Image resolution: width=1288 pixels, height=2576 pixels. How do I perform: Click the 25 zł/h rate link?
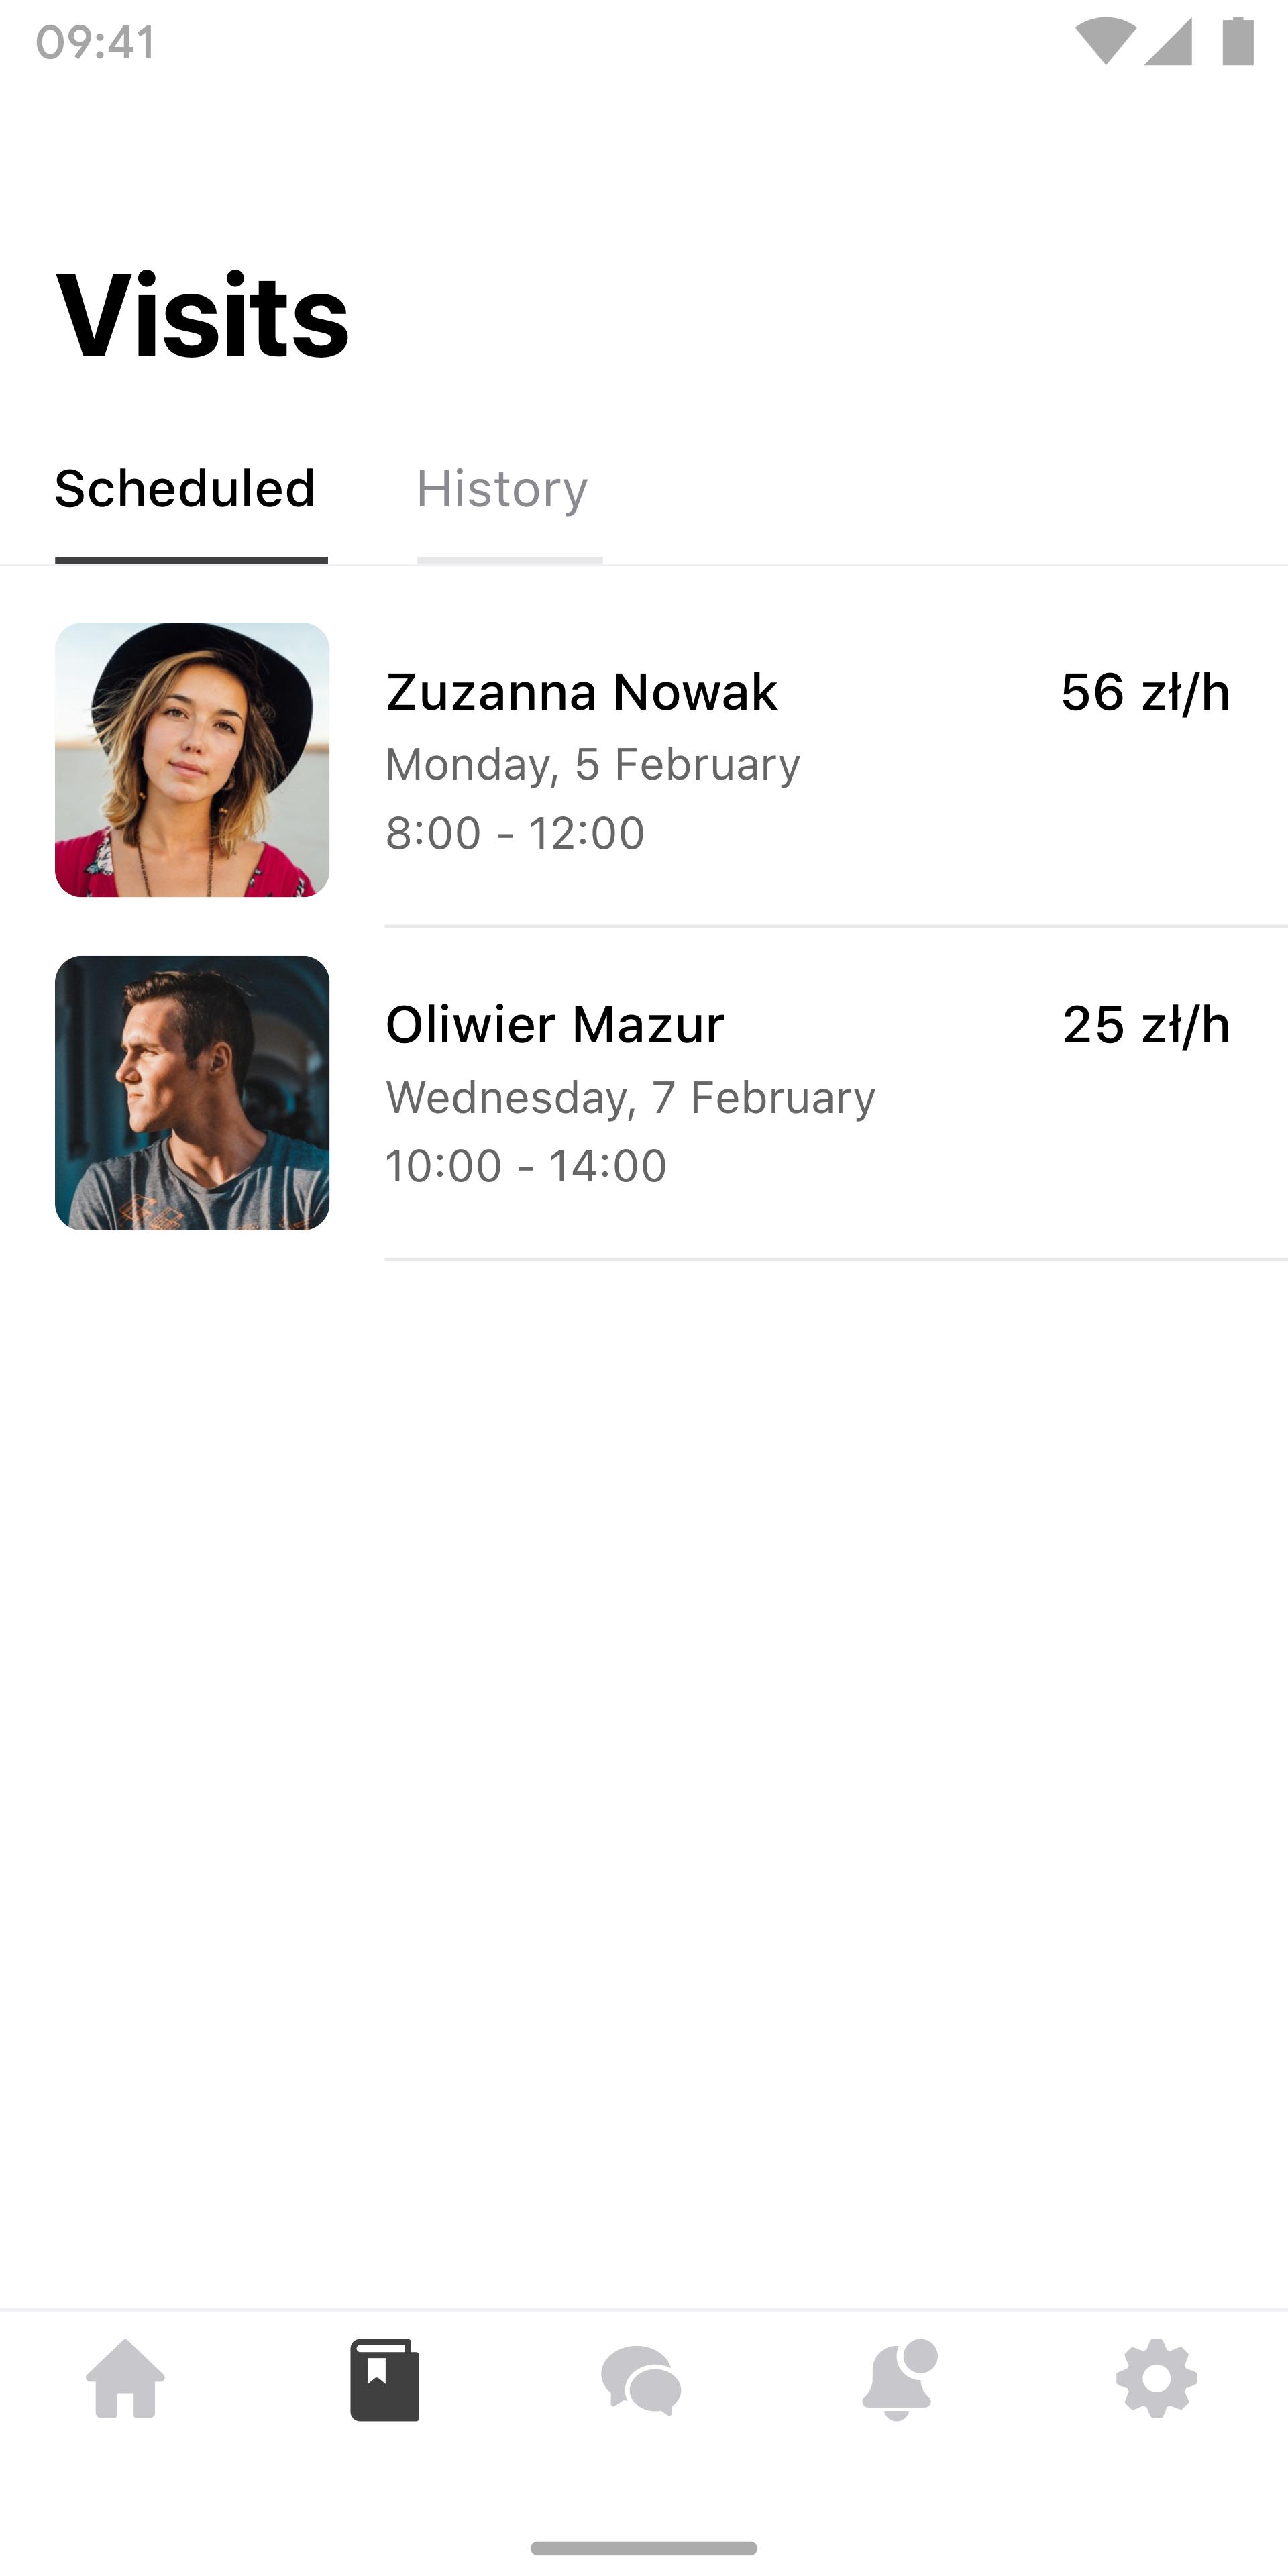pos(1145,1022)
